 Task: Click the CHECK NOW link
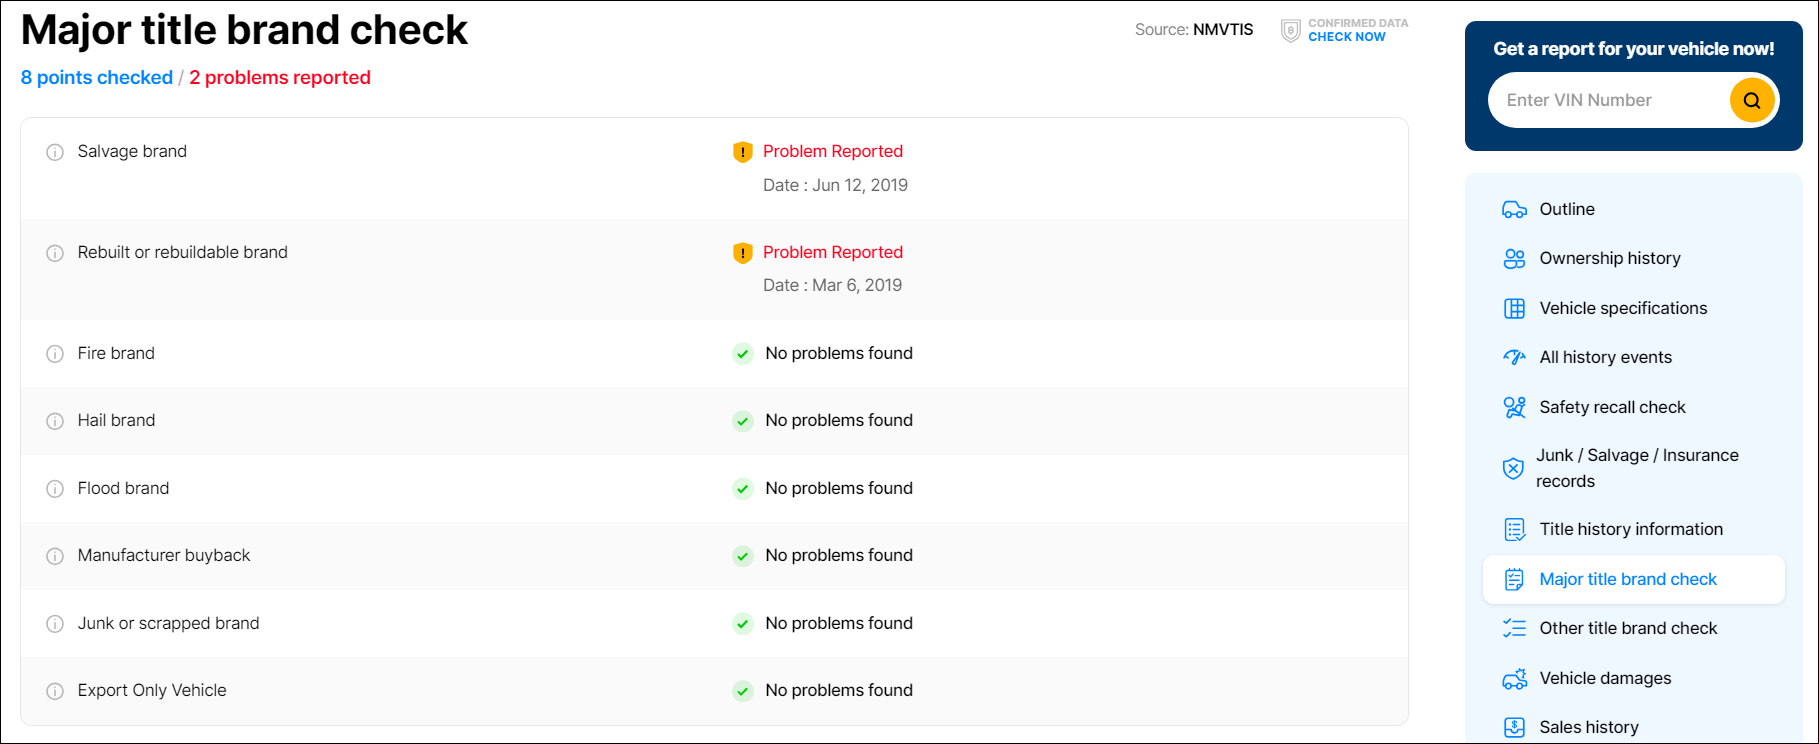tap(1346, 37)
